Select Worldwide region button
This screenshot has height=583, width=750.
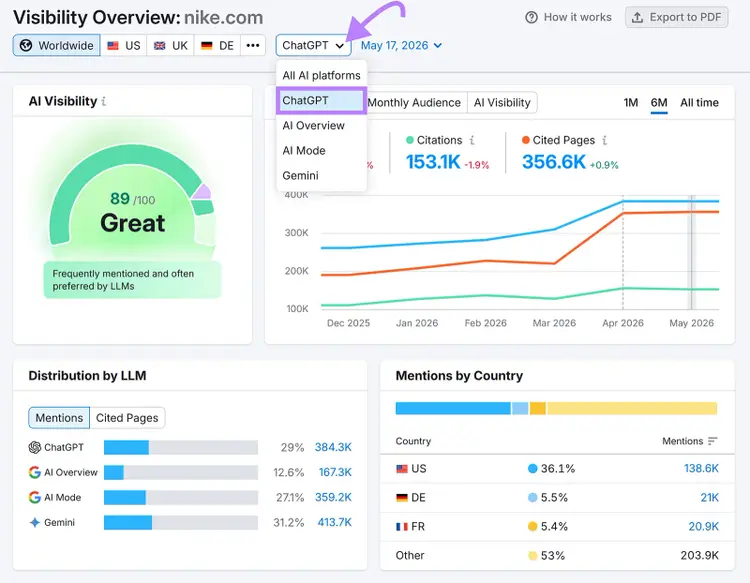tap(56, 45)
